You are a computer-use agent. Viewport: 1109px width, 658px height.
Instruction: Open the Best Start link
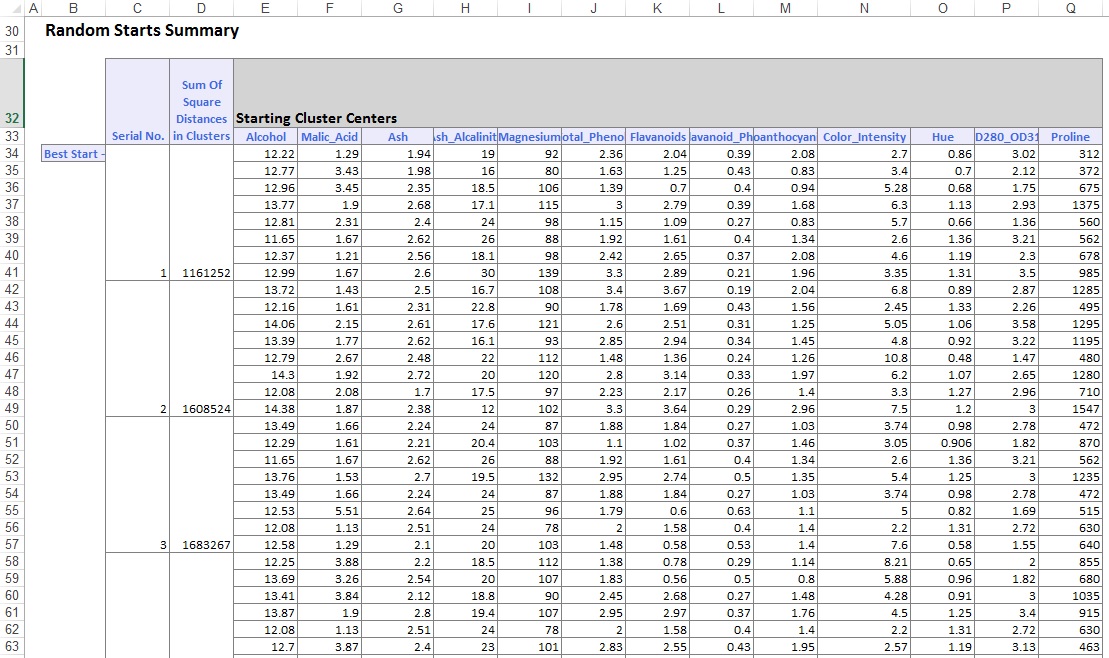tap(73, 154)
